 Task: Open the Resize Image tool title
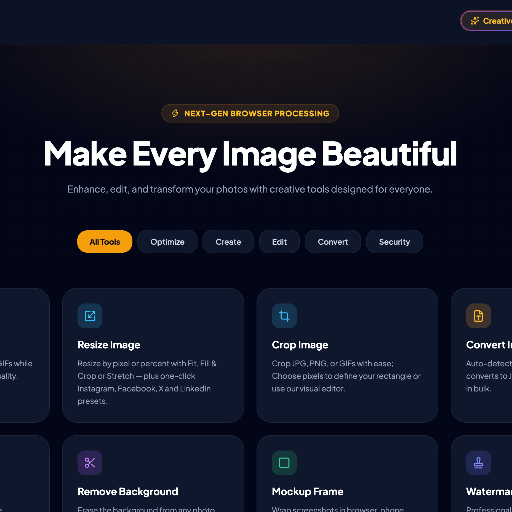tap(109, 345)
